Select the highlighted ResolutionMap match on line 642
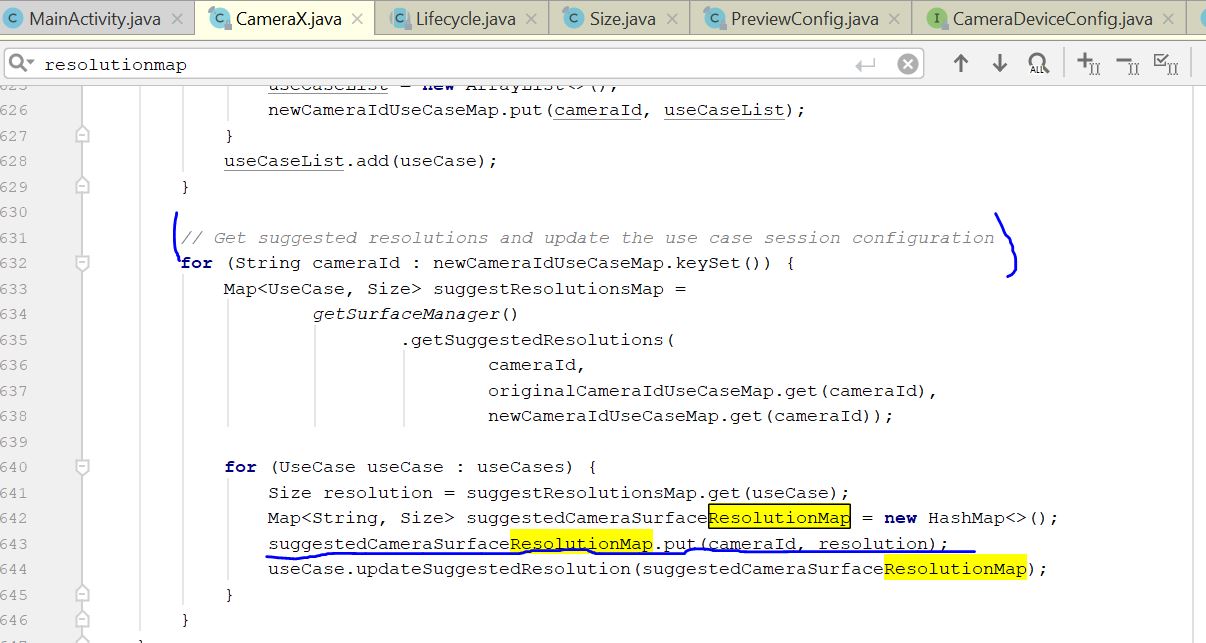The image size is (1206, 643). point(780,518)
